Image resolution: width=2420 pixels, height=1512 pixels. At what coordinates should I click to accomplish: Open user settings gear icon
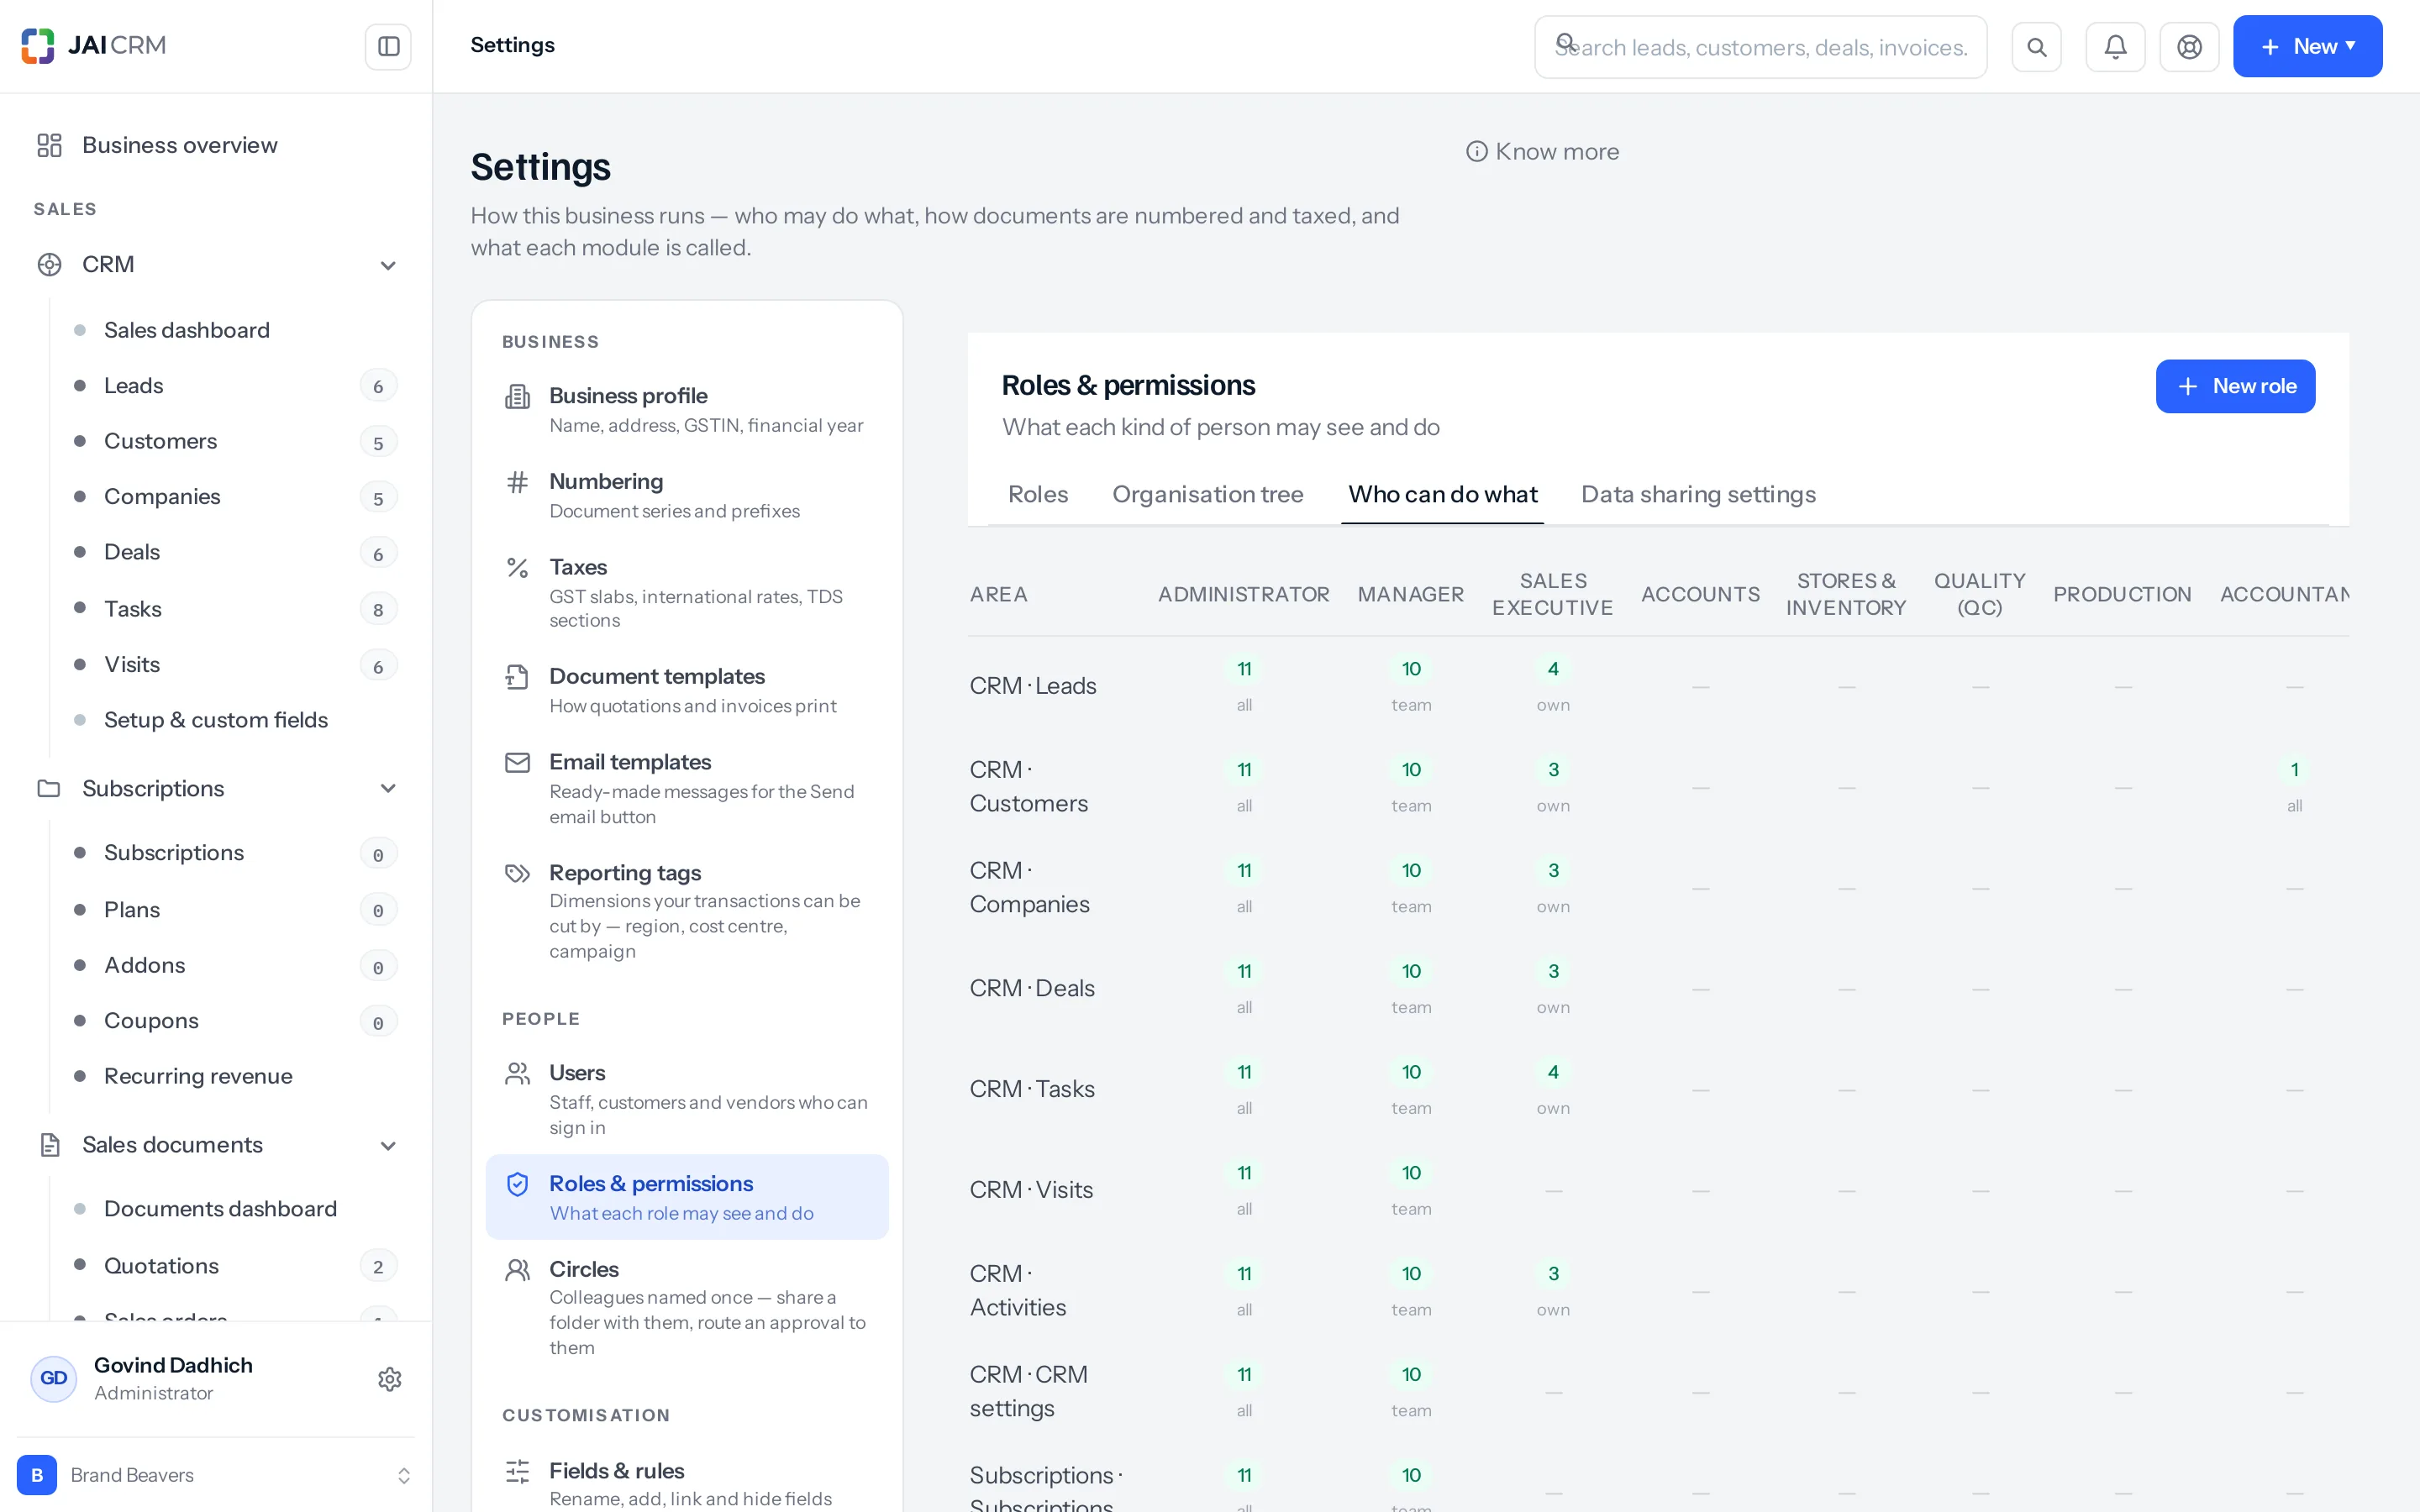tap(390, 1379)
